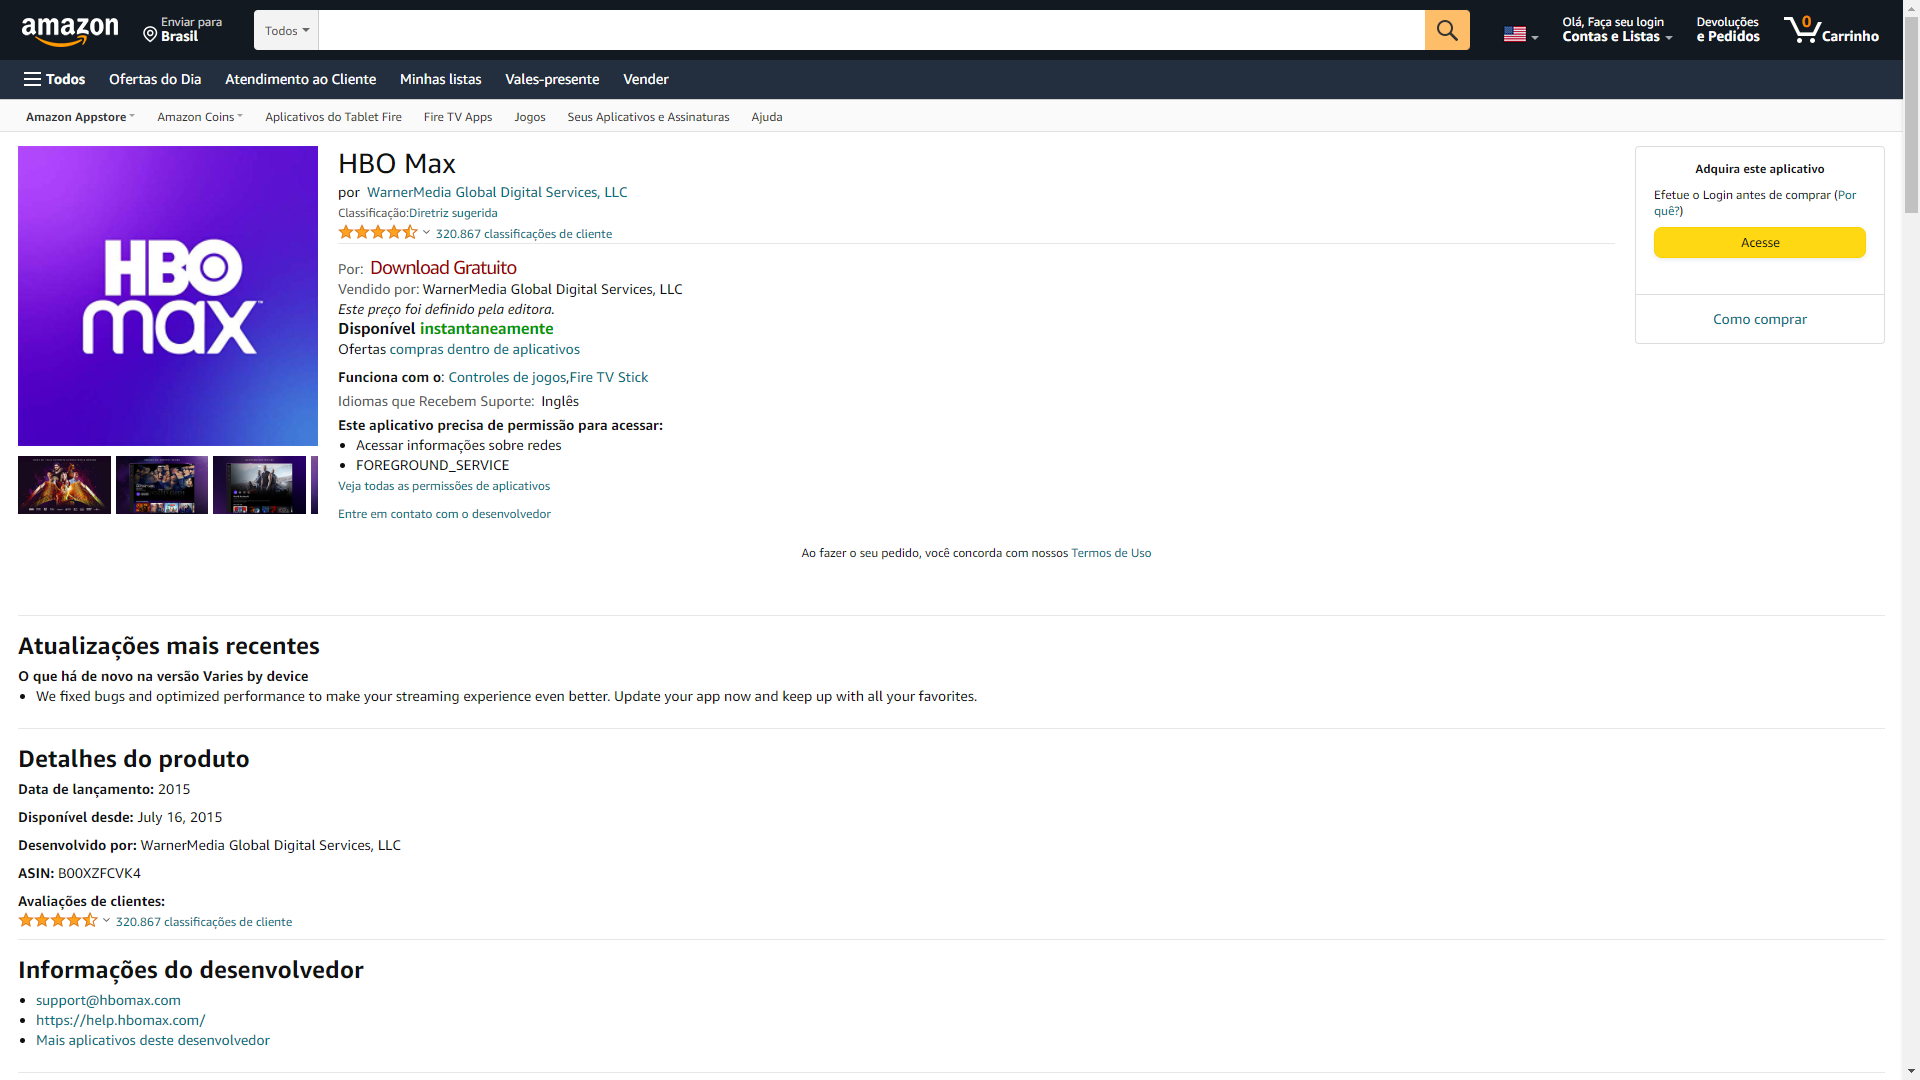Open Atendimento ao Cliente

tap(300, 79)
